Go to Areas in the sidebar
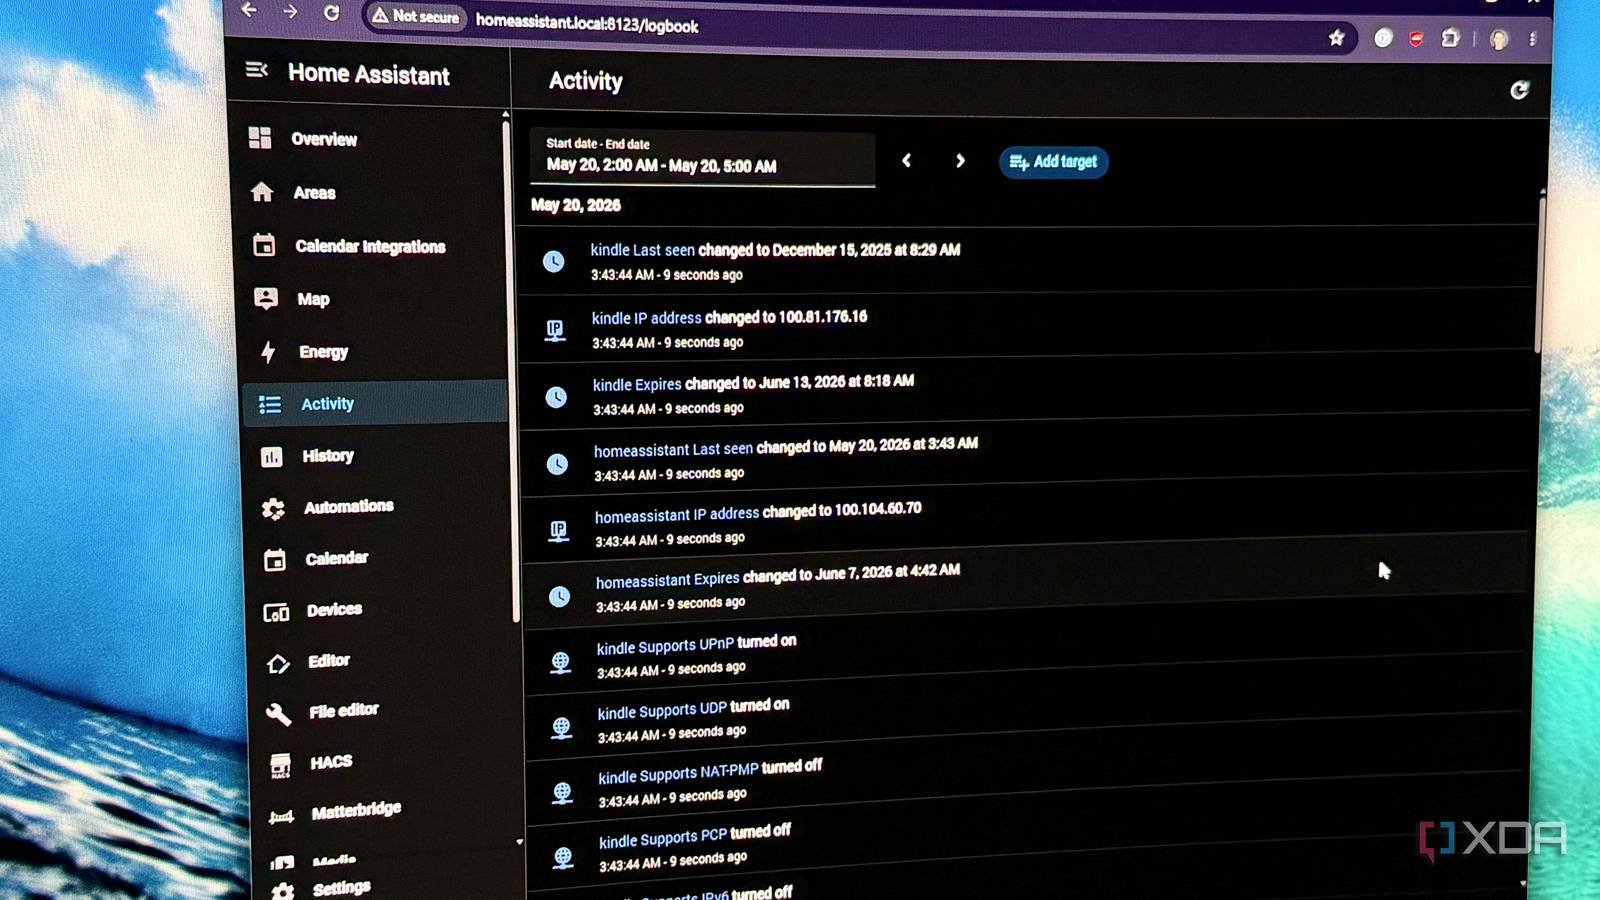Screen dimensions: 1600x900 pyautogui.click(x=315, y=193)
